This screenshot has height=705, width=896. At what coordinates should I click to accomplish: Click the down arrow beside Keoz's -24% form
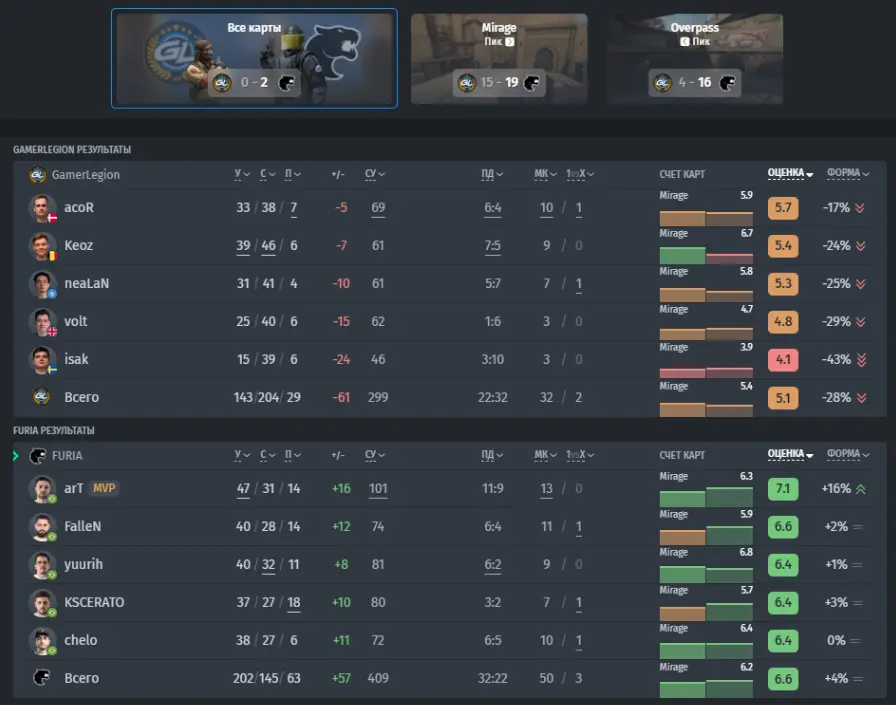[861, 246]
